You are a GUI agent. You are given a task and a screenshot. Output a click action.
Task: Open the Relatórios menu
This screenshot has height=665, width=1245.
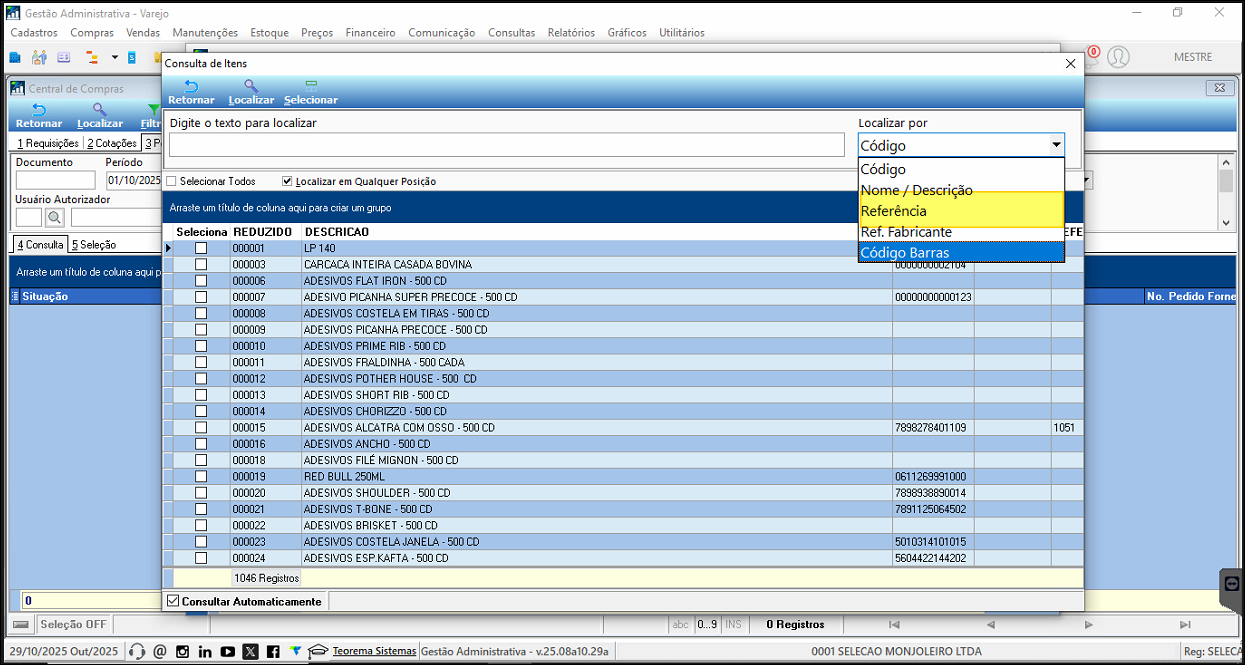570,33
